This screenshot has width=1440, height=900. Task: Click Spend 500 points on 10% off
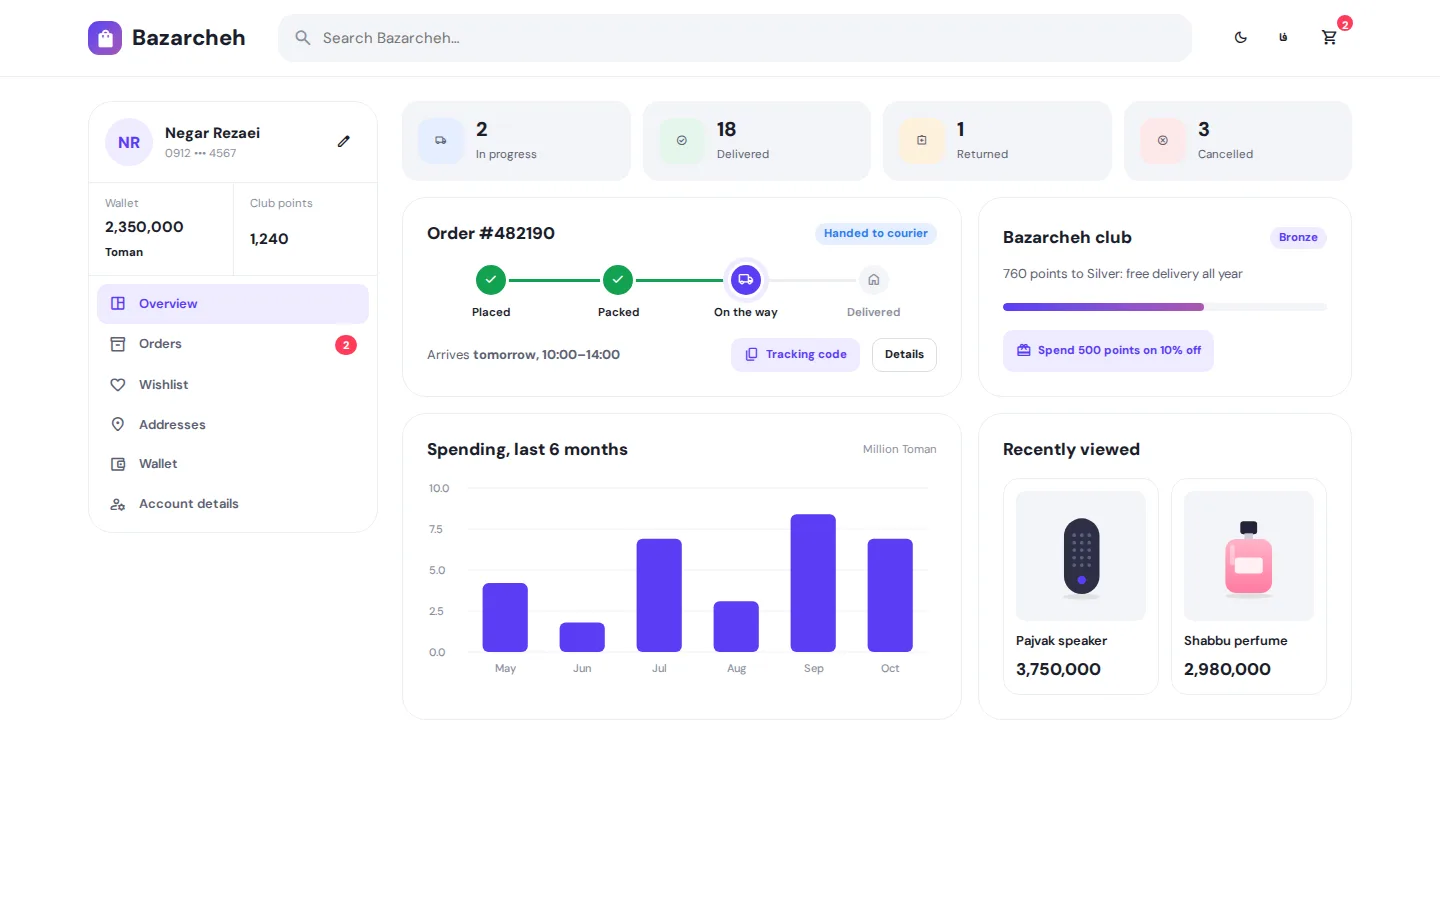1108,351
